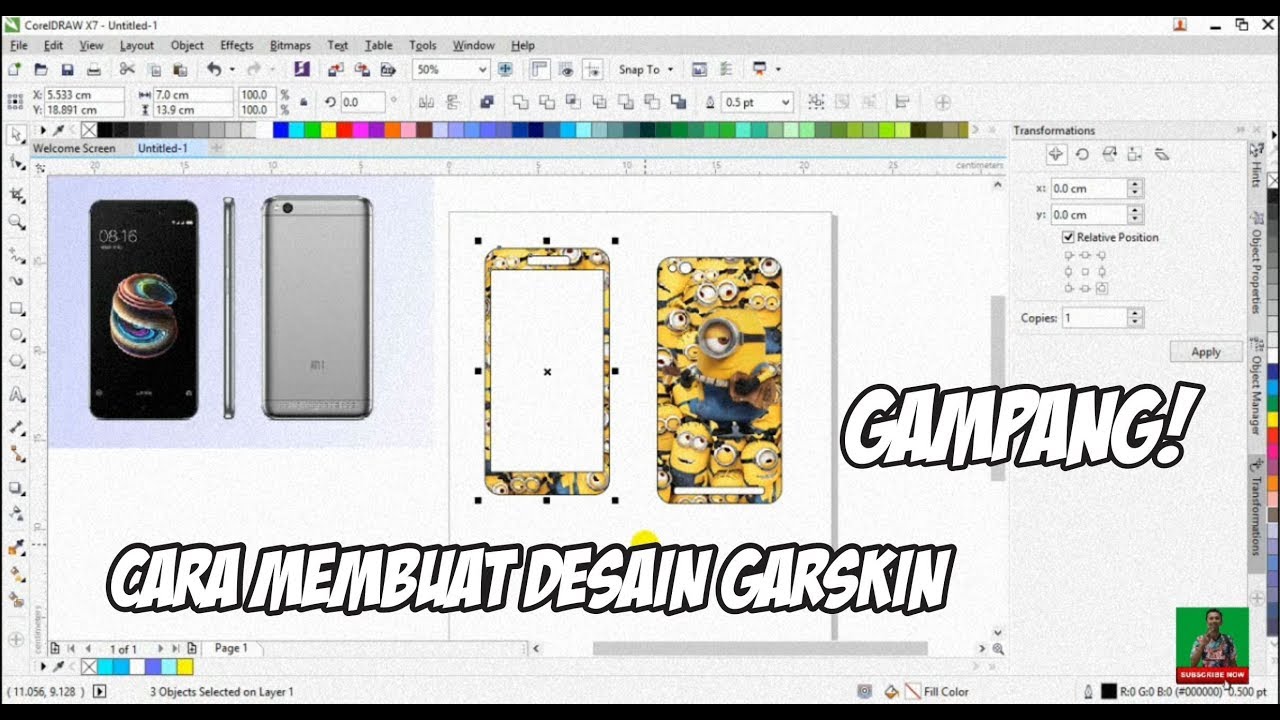The image size is (1280, 720).
Task: Select the Shape tool in toolbox
Action: (16, 162)
